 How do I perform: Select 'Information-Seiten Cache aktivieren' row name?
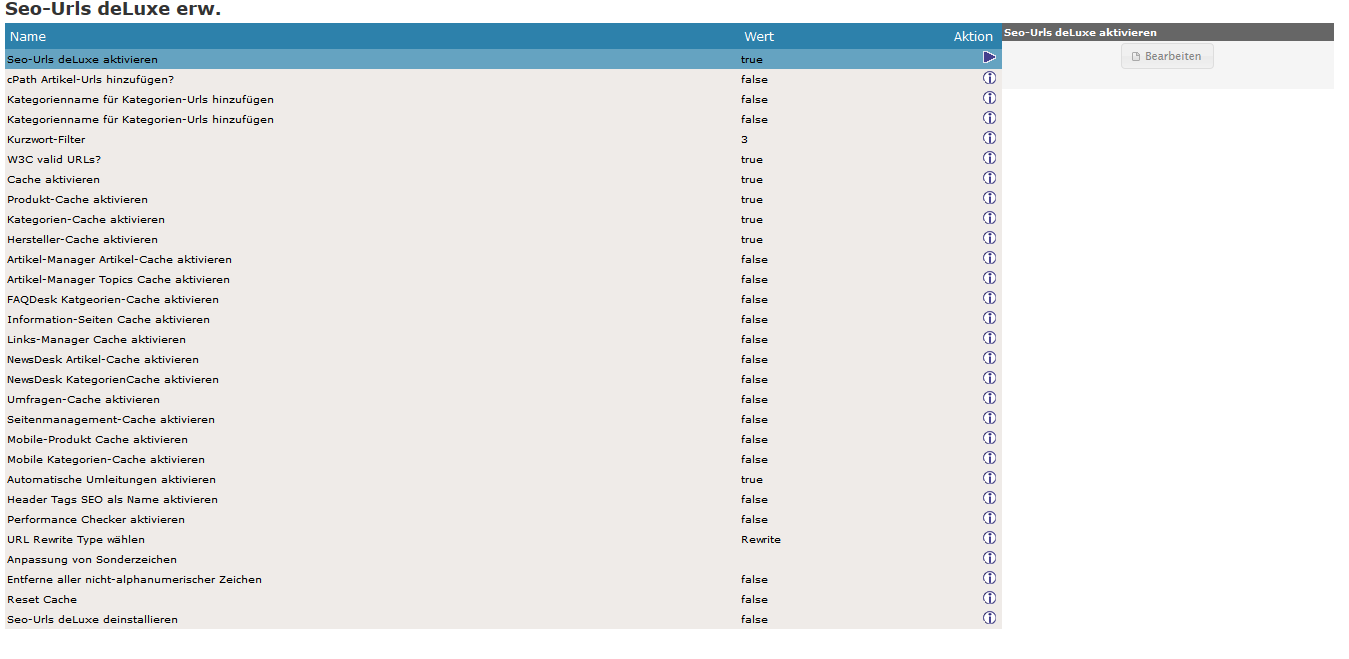pos(108,320)
